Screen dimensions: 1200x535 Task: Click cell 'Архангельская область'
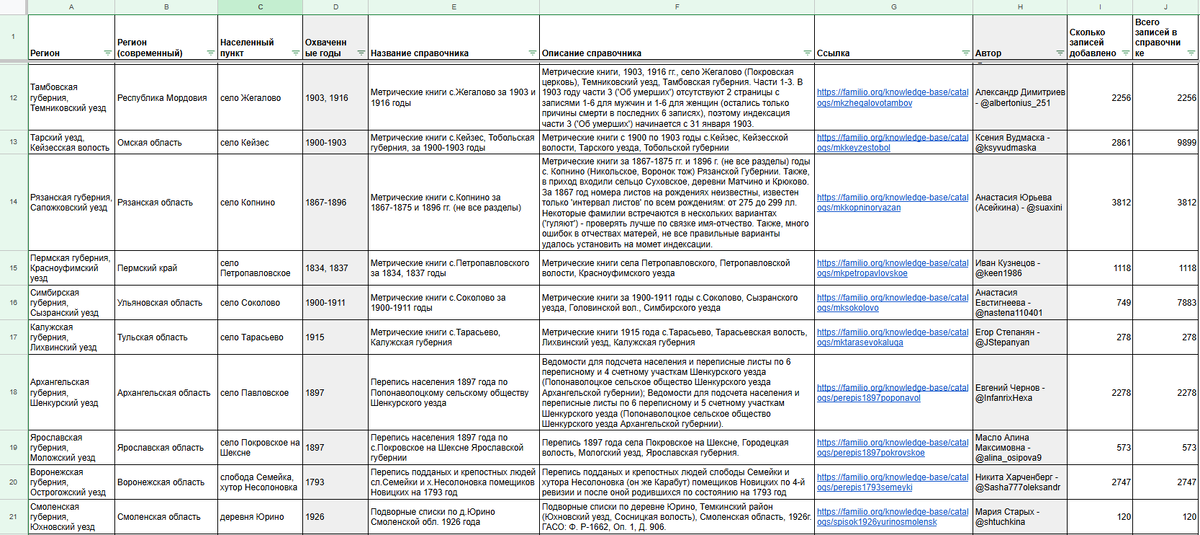click(x=165, y=393)
